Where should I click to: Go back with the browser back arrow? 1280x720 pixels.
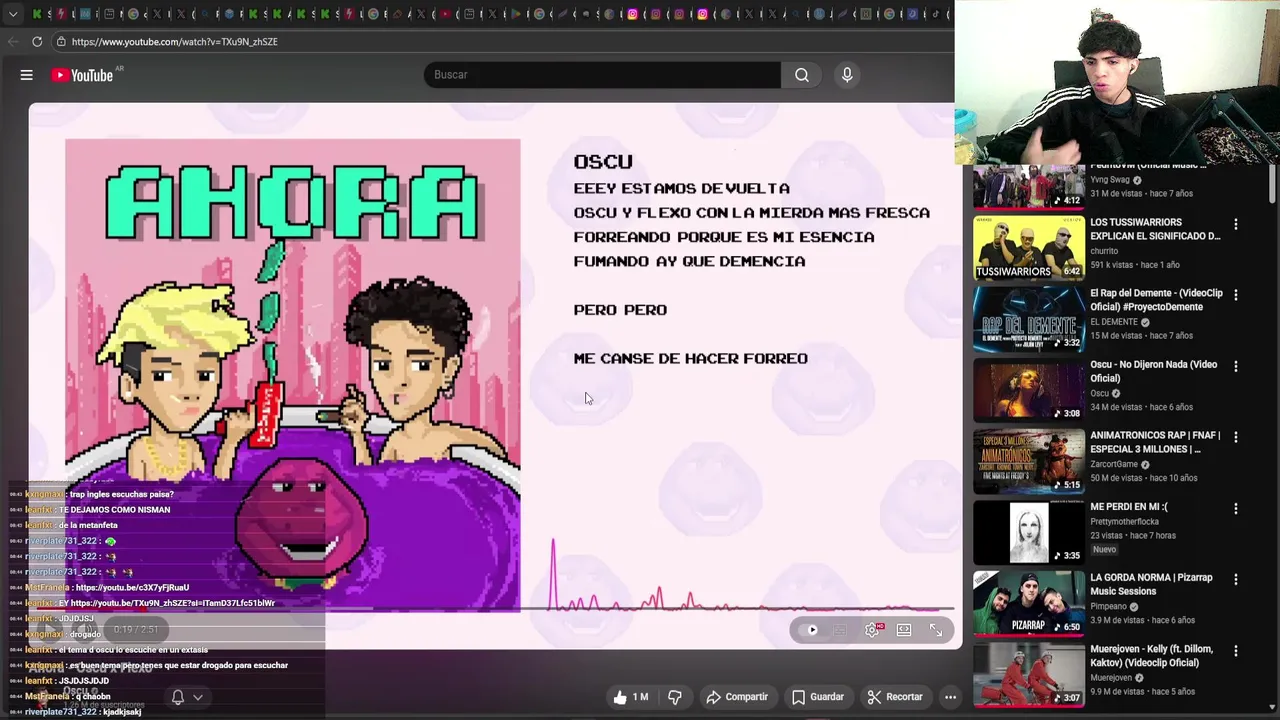[12, 42]
